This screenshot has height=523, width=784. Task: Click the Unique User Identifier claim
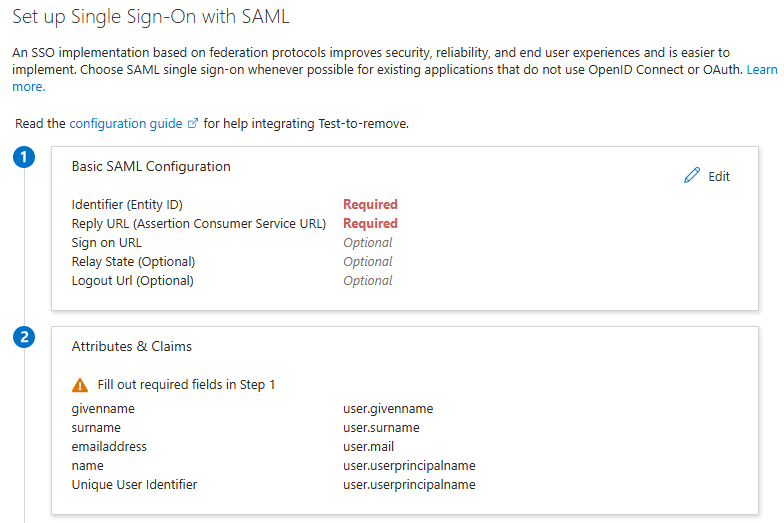[134, 485]
